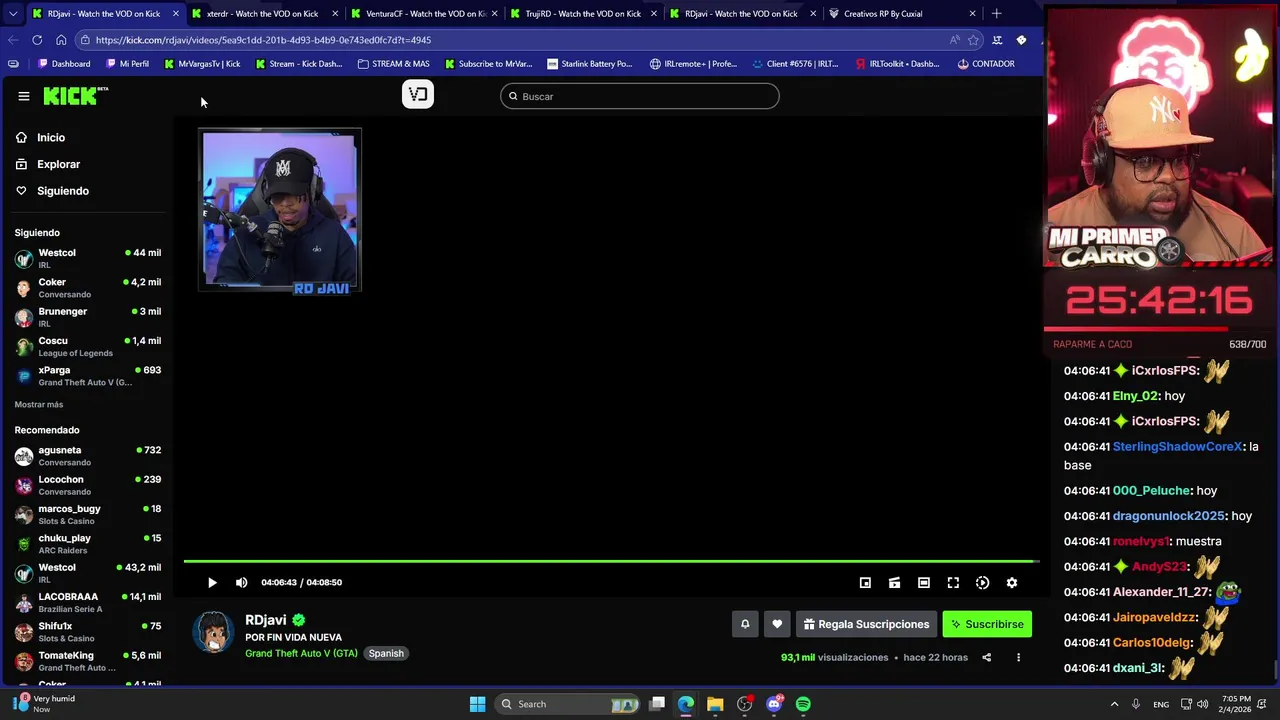Image resolution: width=1280 pixels, height=720 pixels.
Task: Switch to xterdr VOD browser tab
Action: point(262,14)
